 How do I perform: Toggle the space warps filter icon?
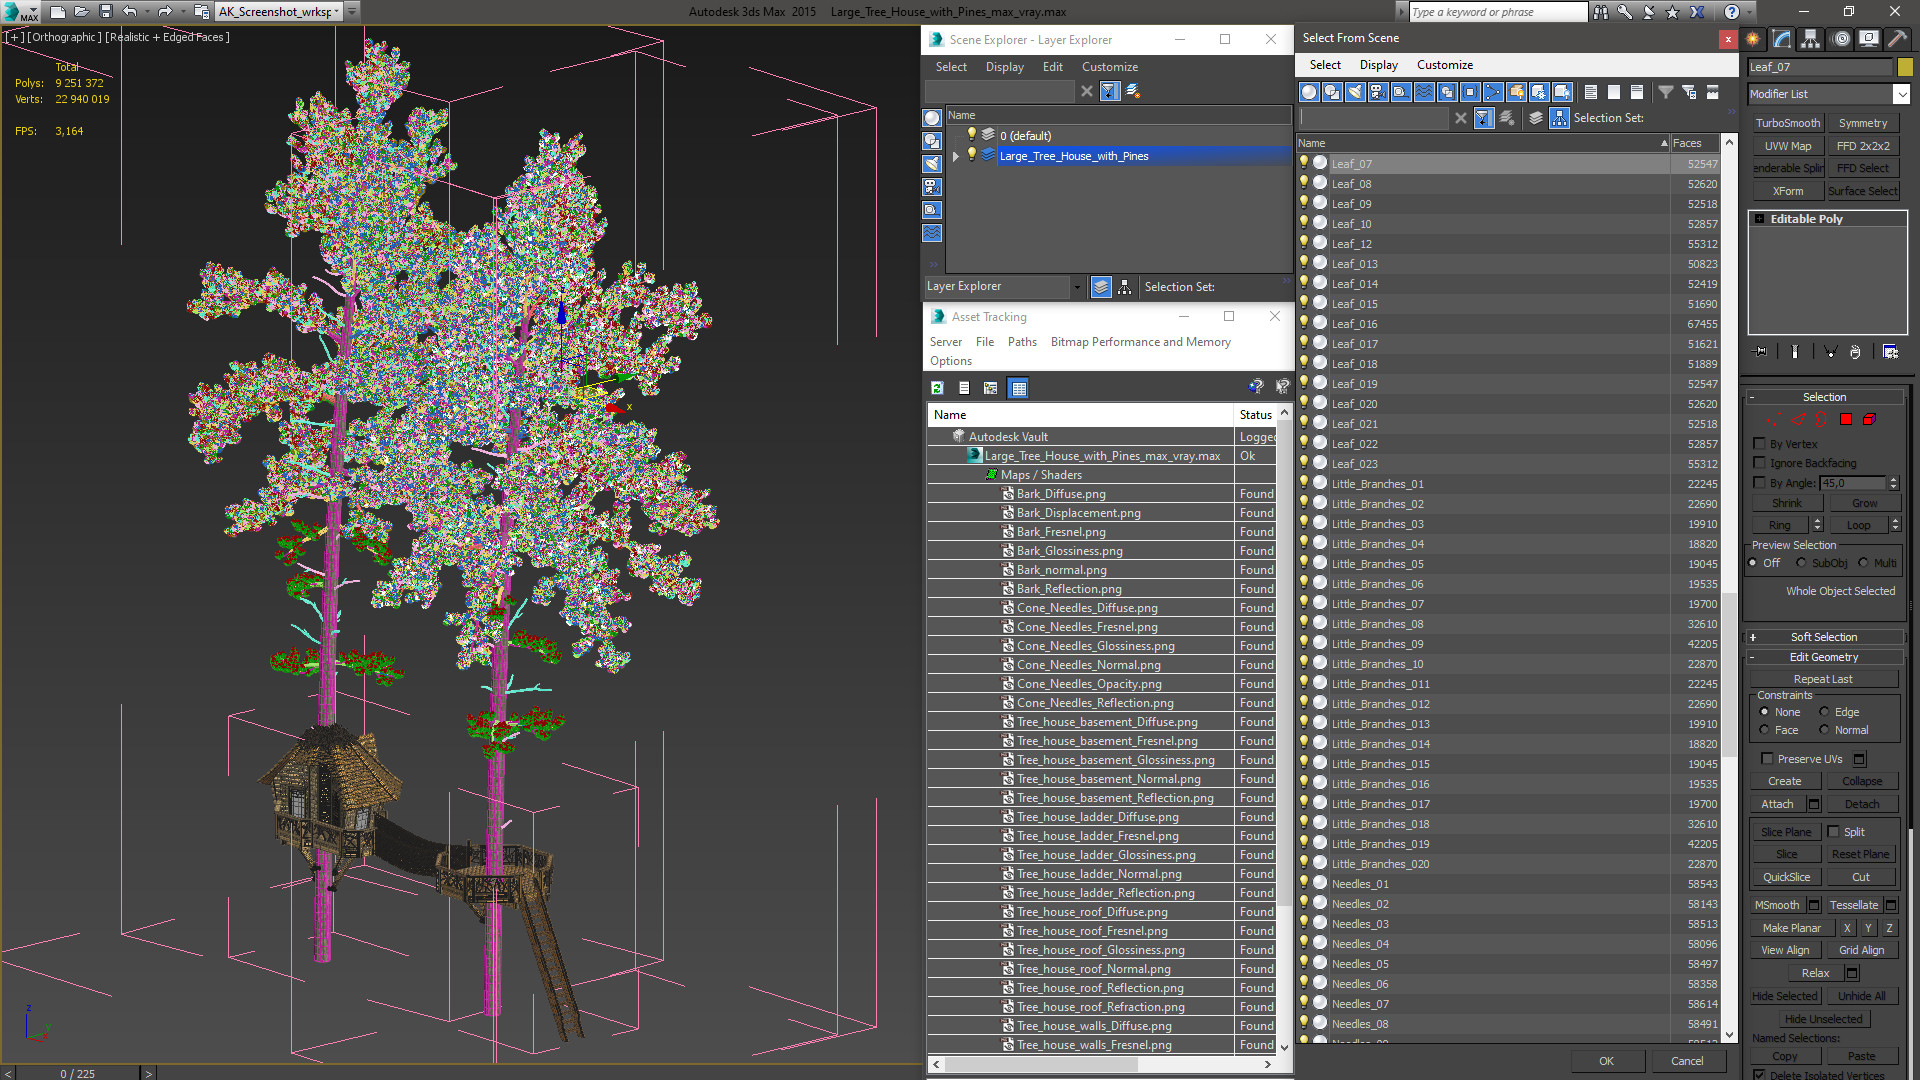(1424, 92)
